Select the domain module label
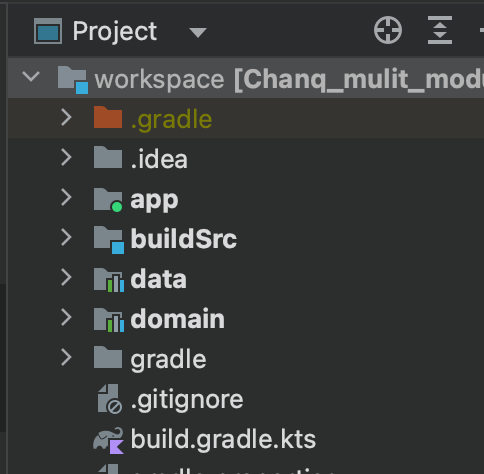484x474 pixels. pyautogui.click(x=178, y=319)
